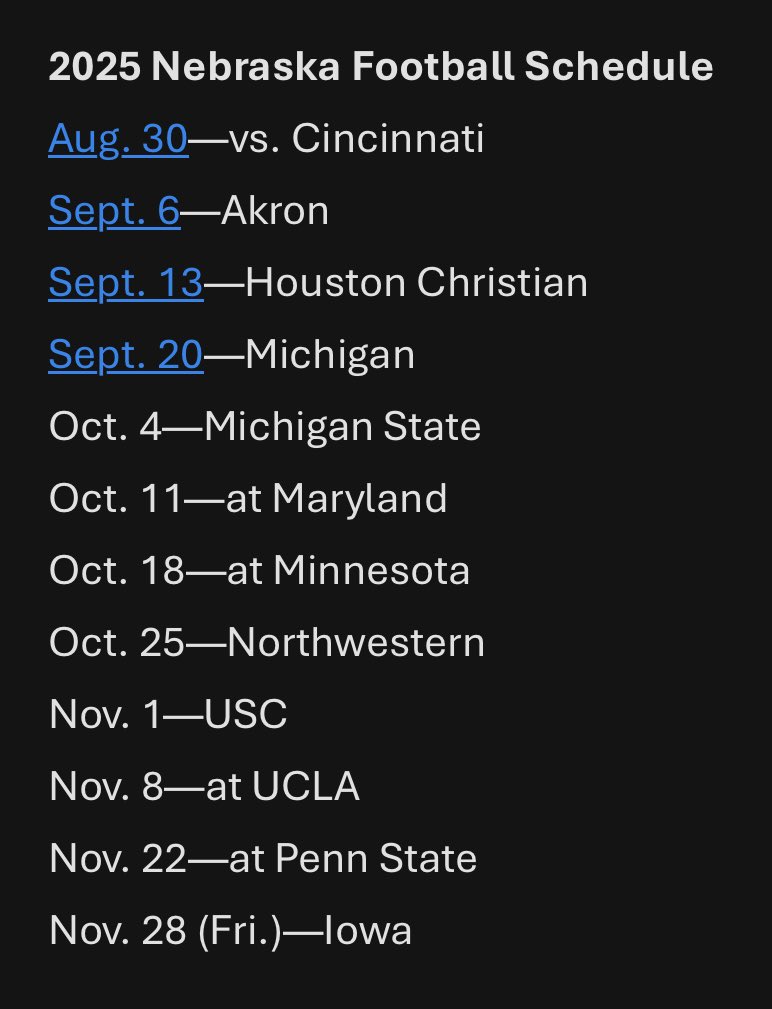Click the 'at Minnesota' game entry
772x1009 pixels.
348,571
